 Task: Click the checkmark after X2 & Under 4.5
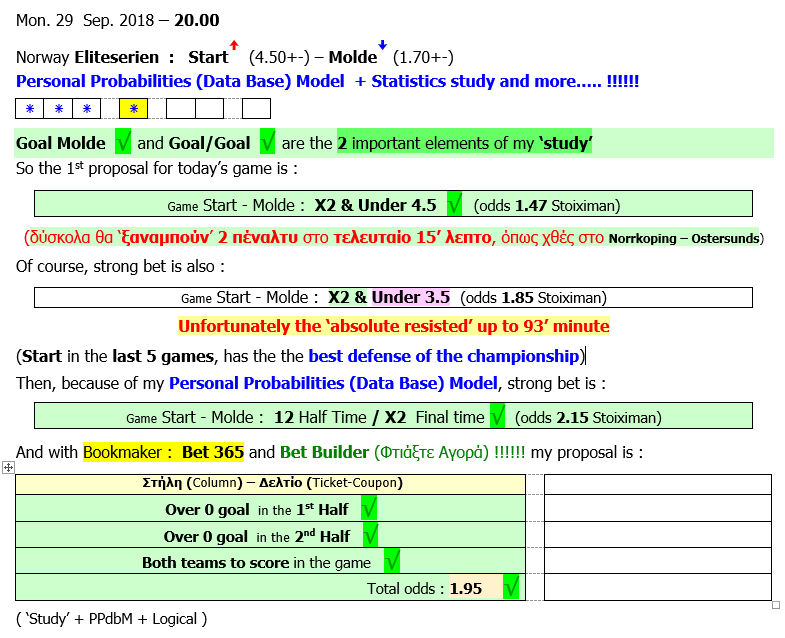click(x=455, y=204)
